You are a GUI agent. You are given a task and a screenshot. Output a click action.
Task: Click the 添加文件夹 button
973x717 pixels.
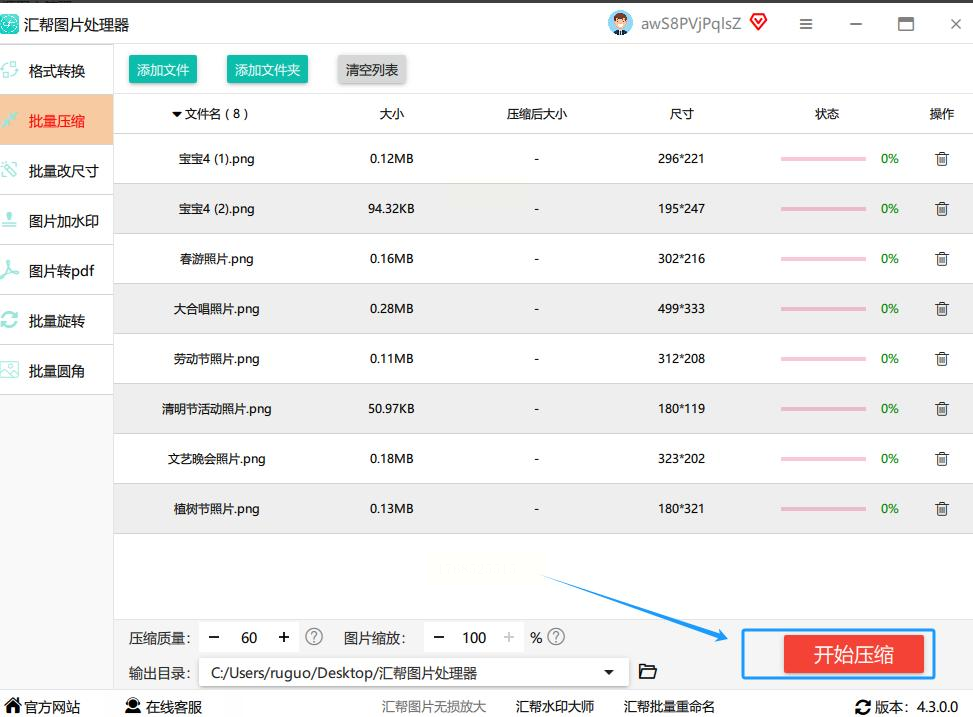(x=267, y=70)
